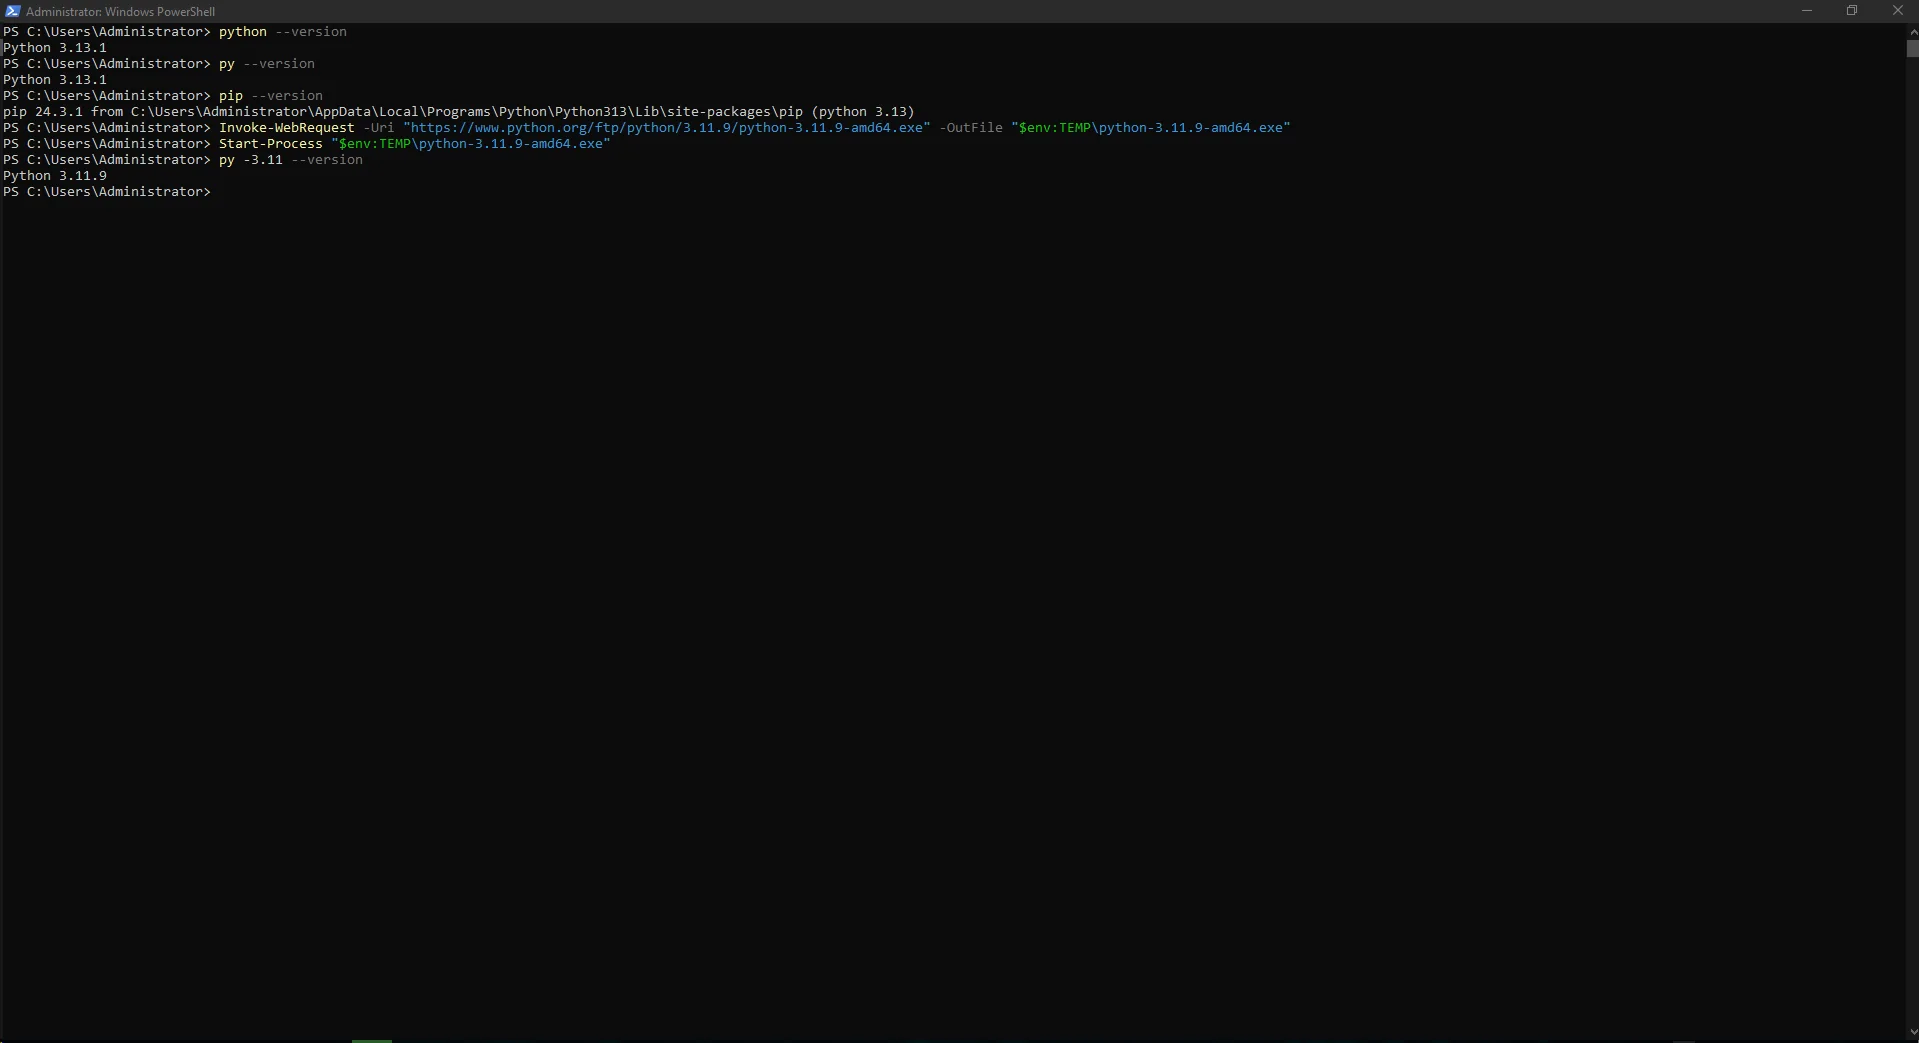Viewport: 1919px width, 1043px height.
Task: Click the Start-Process '$env:TEMP' path string
Action: pyautogui.click(x=471, y=144)
